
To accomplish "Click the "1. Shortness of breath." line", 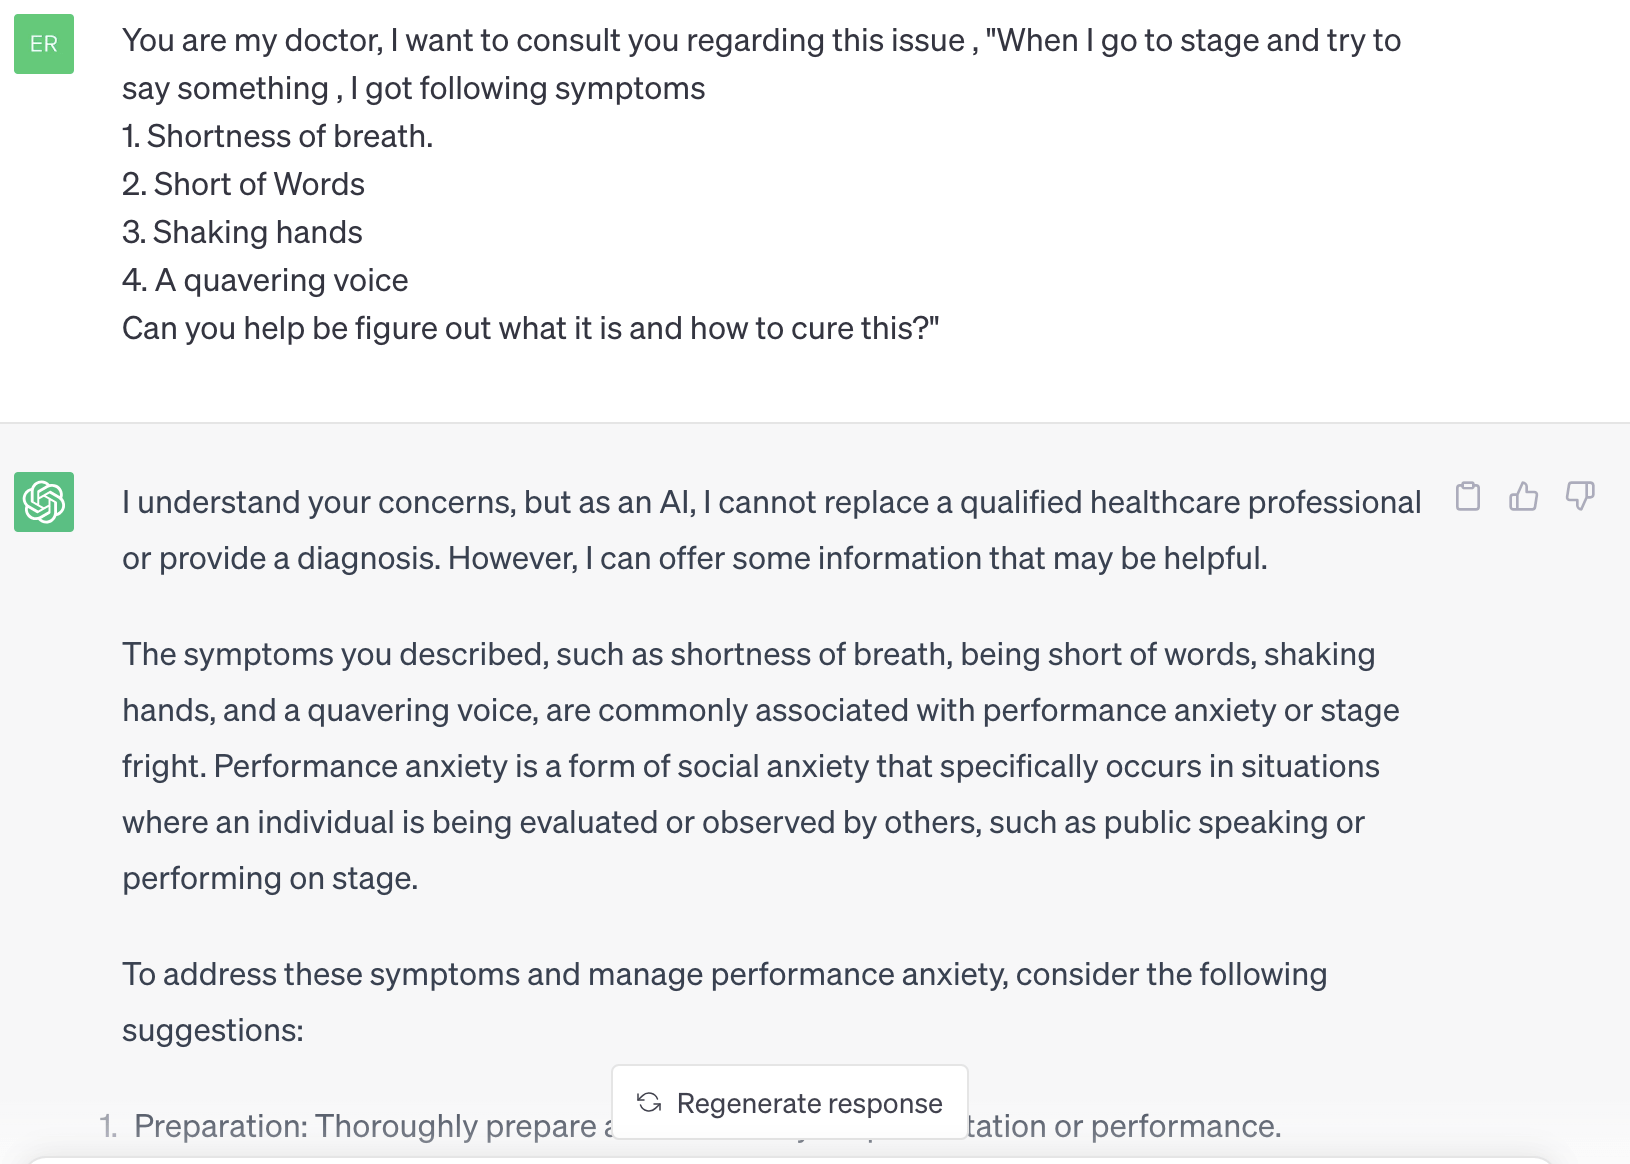I will tap(277, 136).
